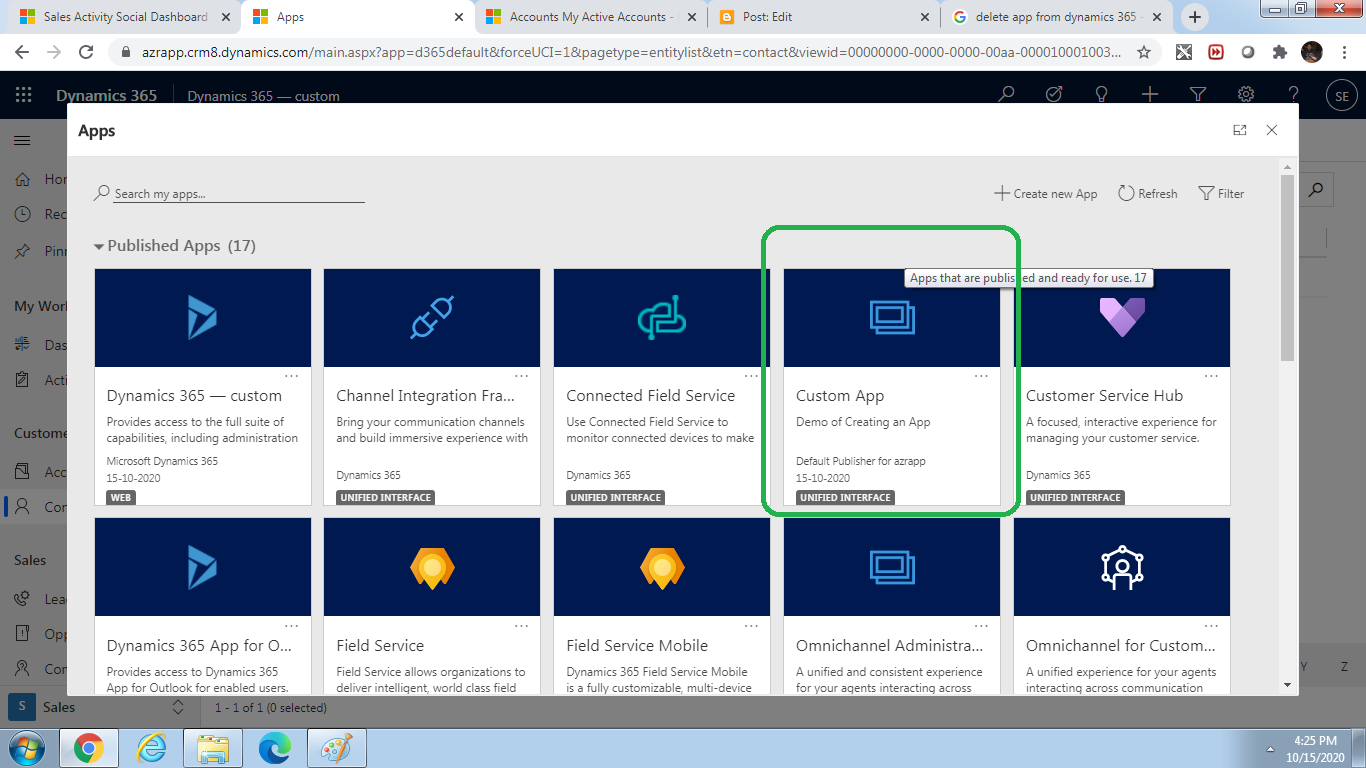
Task: Open more options for Dynamics 365 — custom
Action: pos(292,376)
